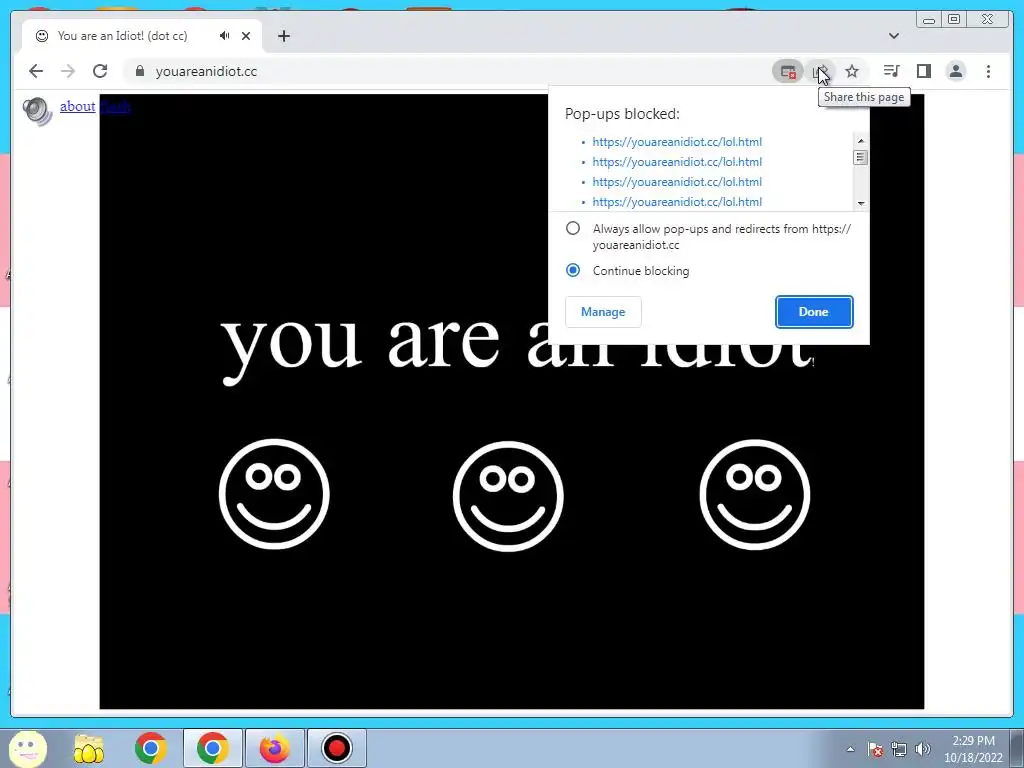Viewport: 1024px width, 768px height.
Task: Open the network tray icon
Action: [x=899, y=750]
